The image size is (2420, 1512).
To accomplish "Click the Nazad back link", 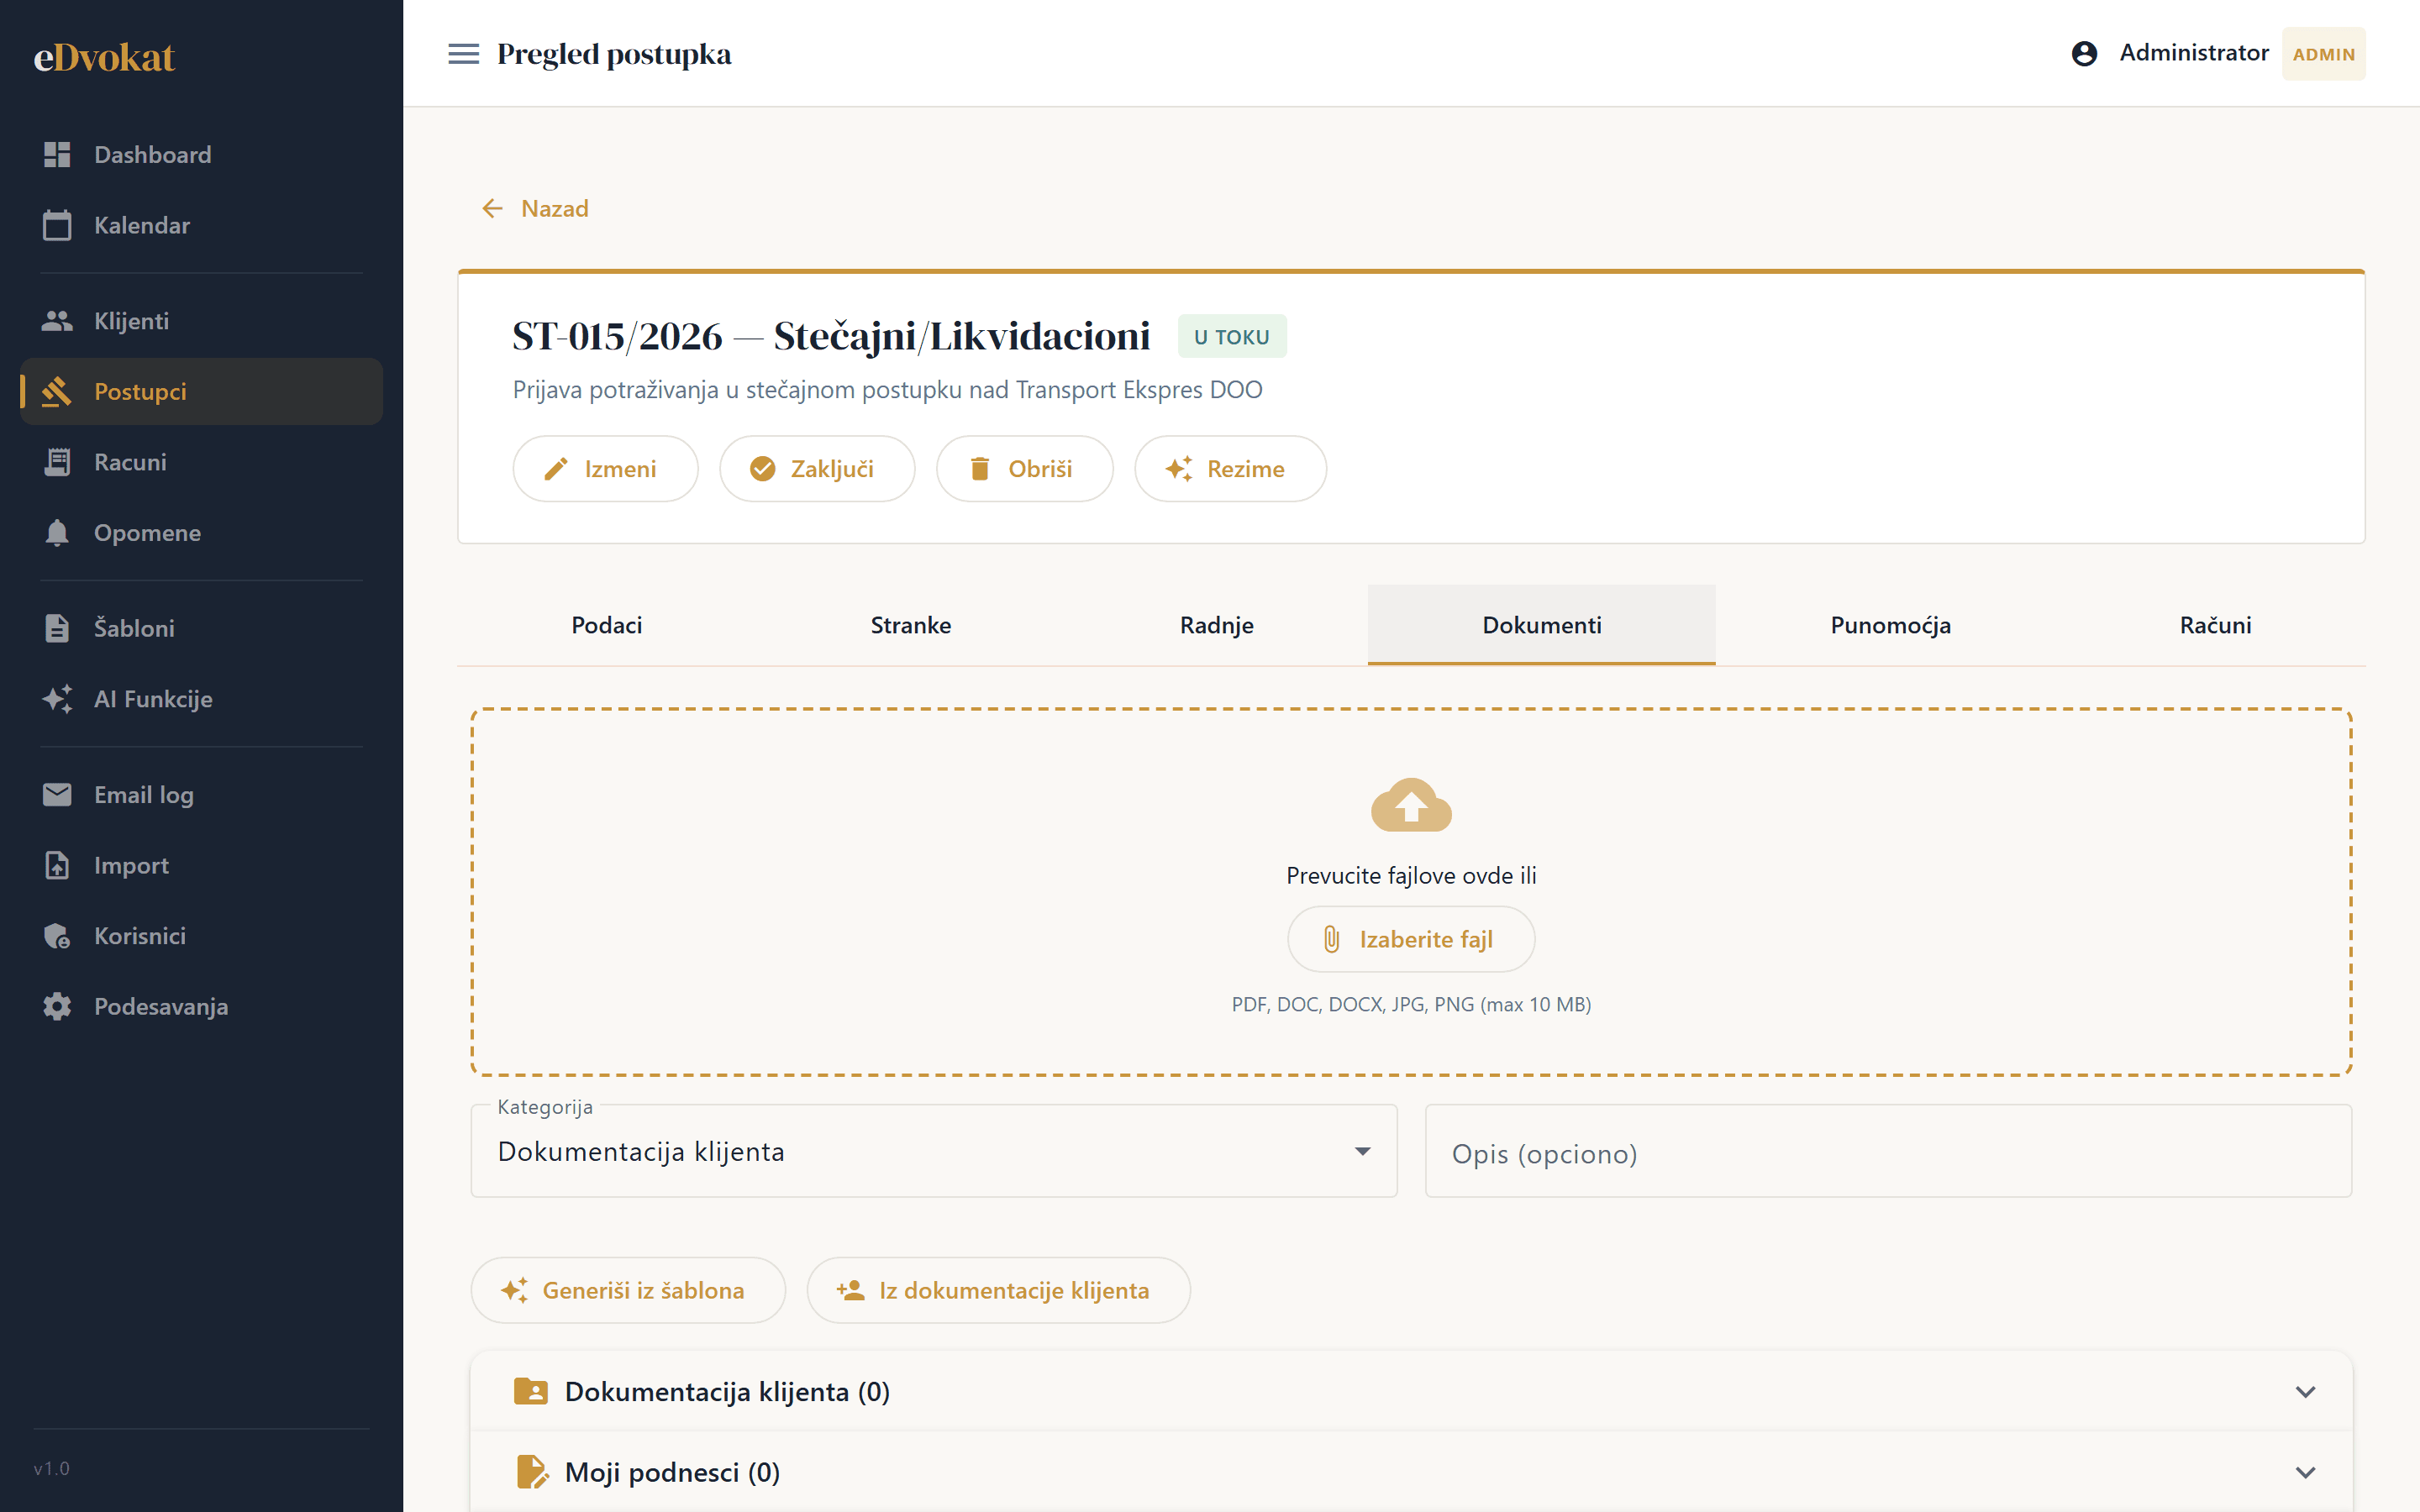I will click(535, 208).
